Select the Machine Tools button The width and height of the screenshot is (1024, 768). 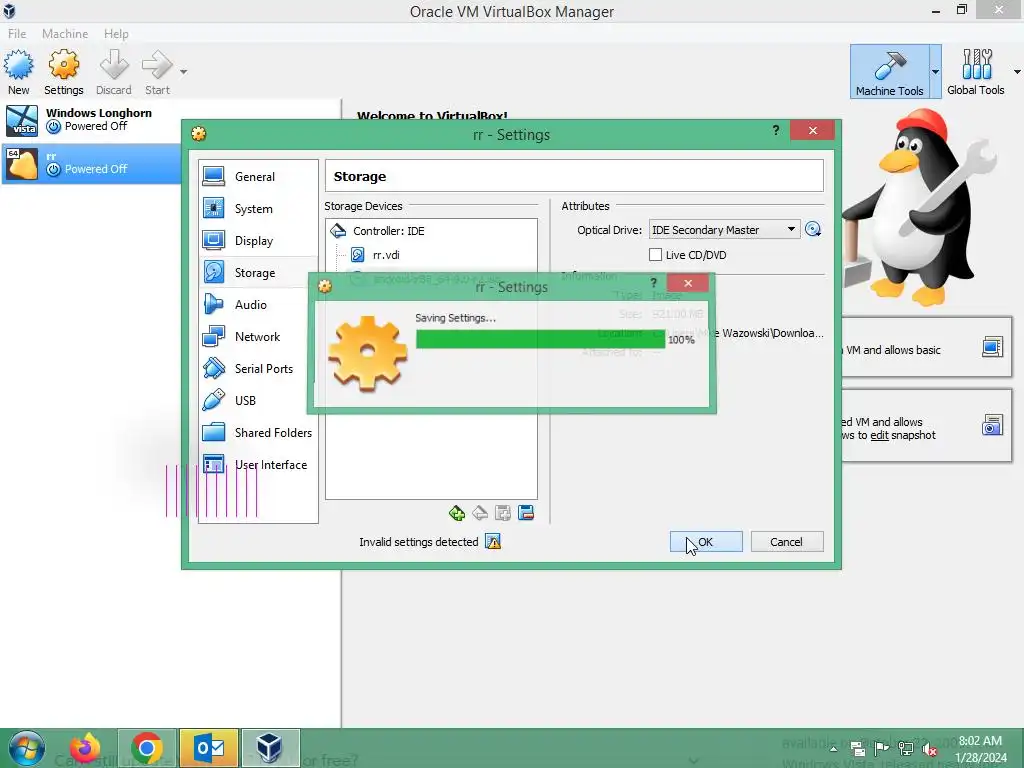[x=889, y=72]
